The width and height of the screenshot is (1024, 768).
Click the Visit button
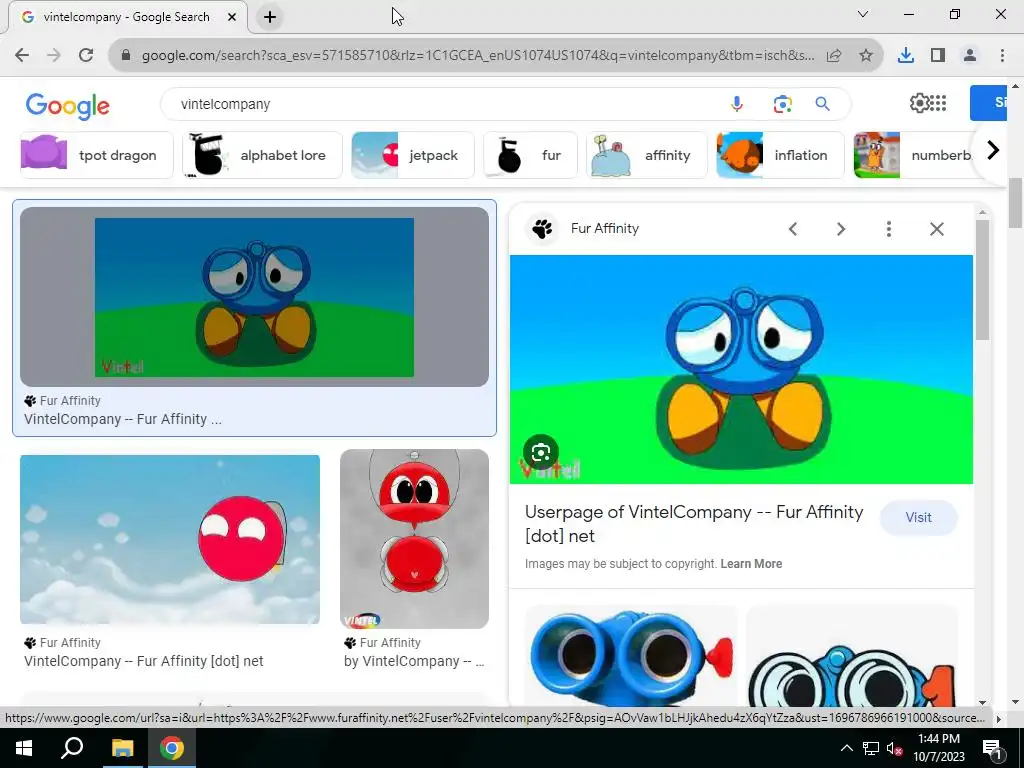(x=918, y=517)
